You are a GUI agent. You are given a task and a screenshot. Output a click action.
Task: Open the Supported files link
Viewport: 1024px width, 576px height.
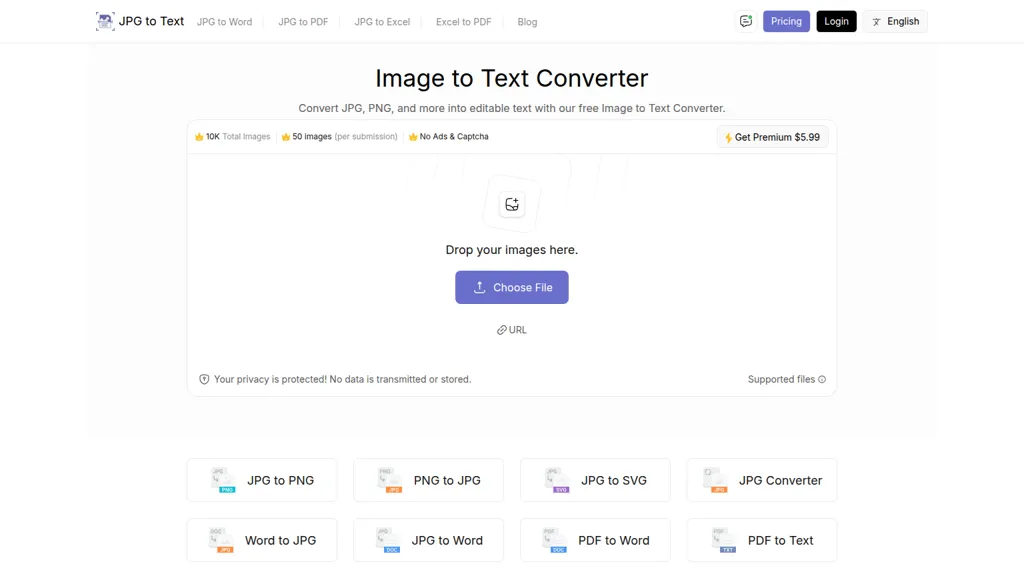coord(787,379)
